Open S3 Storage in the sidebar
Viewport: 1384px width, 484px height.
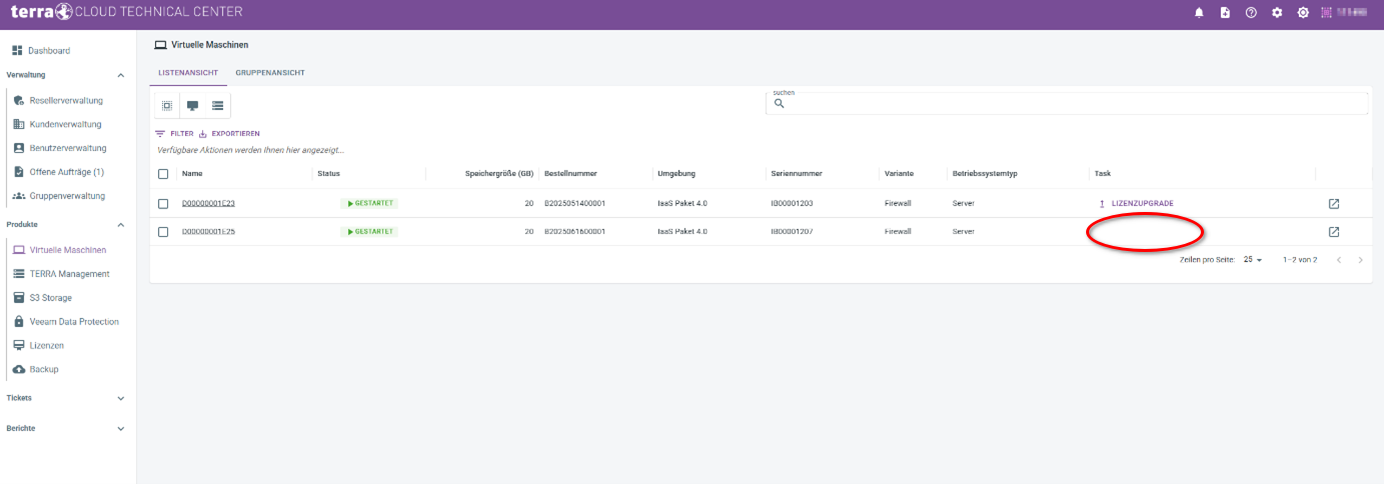50,298
